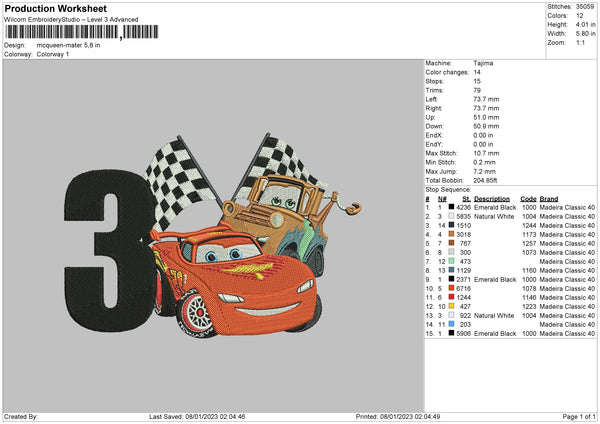Click the Zoom value '1:1'

click(x=580, y=42)
